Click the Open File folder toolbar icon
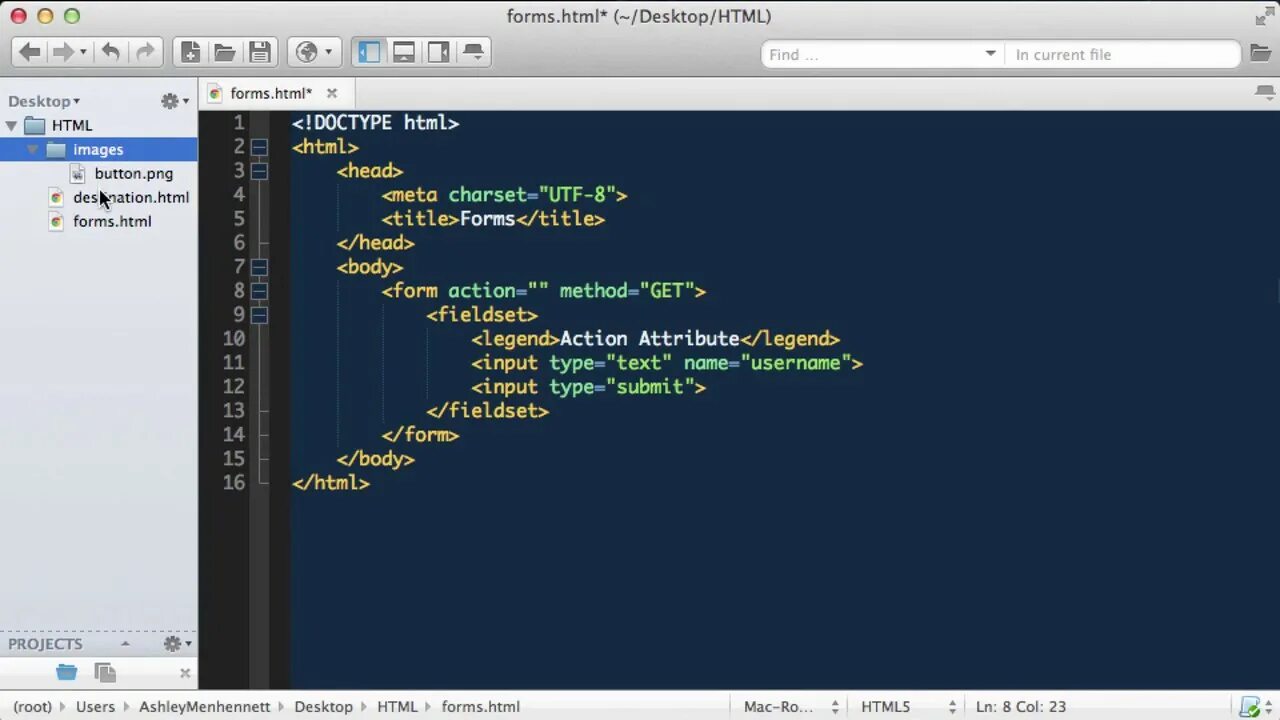Screen dimensions: 1280x720 click(x=225, y=52)
